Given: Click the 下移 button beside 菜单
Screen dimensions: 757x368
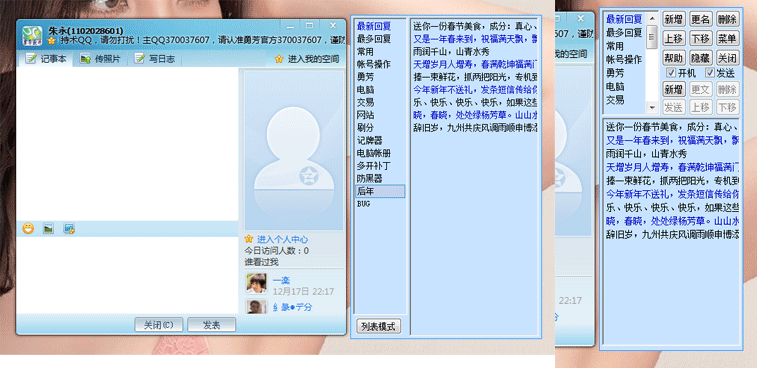Looking at the screenshot, I should click(x=700, y=39).
